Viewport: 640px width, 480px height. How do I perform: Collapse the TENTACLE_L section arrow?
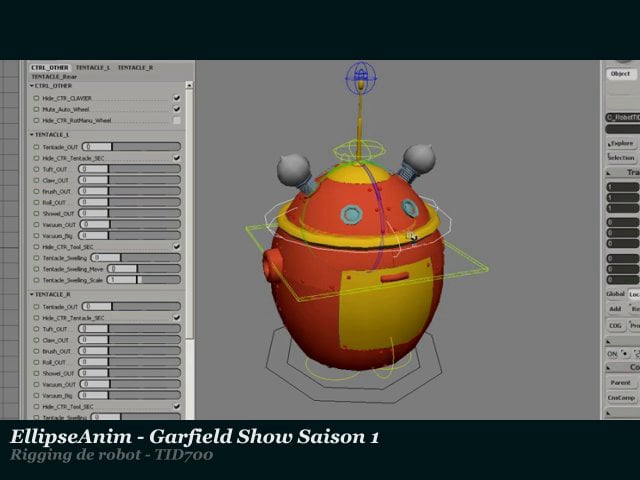click(31, 135)
